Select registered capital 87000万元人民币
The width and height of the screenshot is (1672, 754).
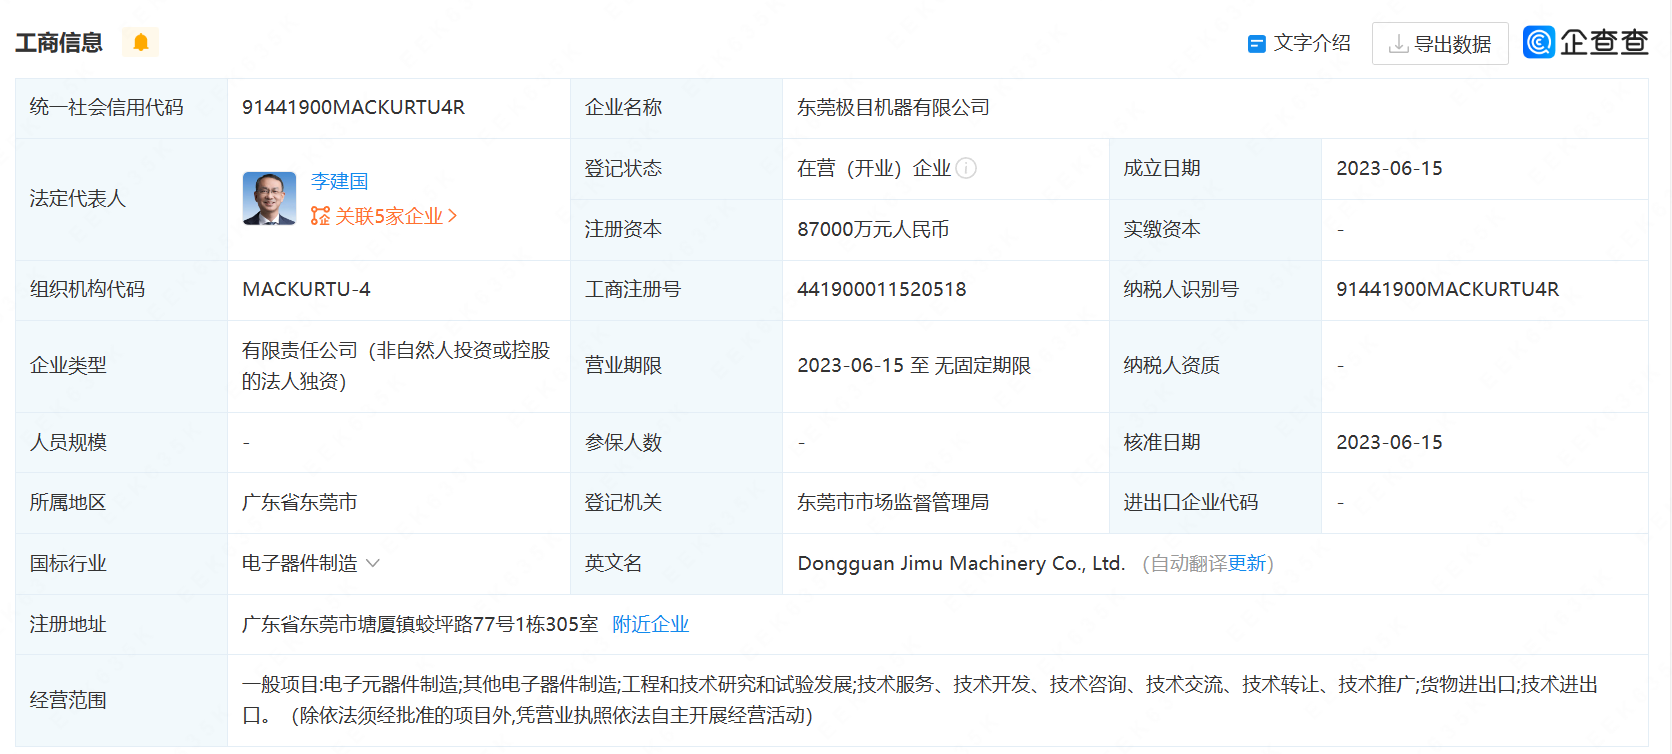coord(873,229)
